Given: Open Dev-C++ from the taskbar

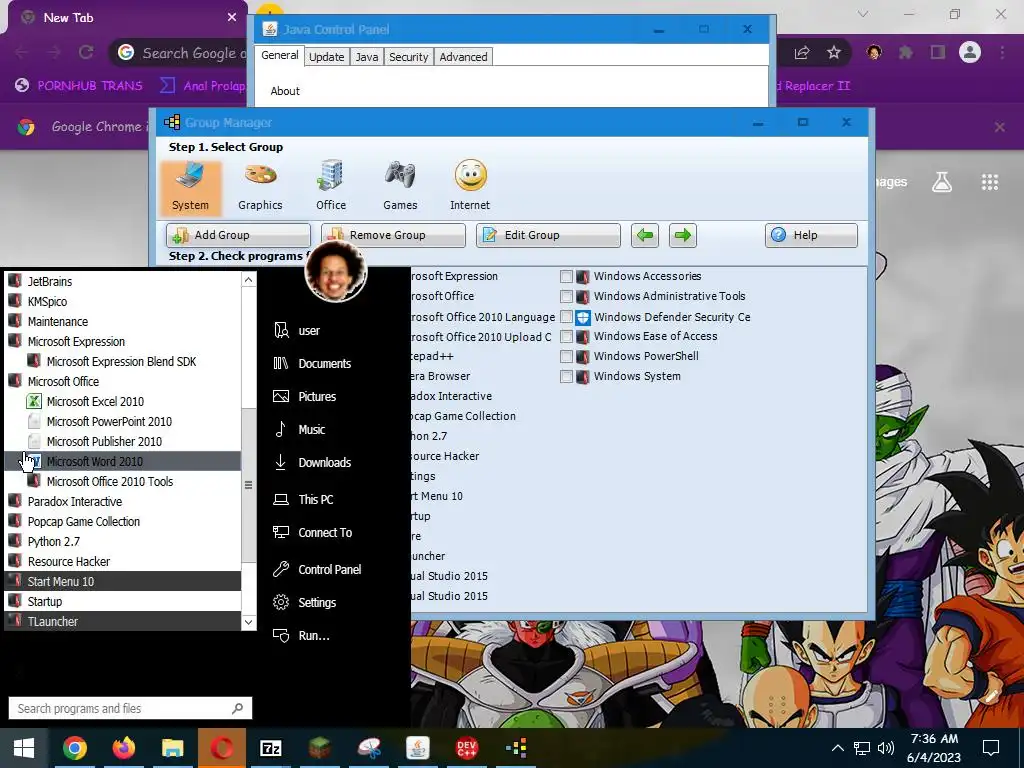Looking at the screenshot, I should 466,748.
